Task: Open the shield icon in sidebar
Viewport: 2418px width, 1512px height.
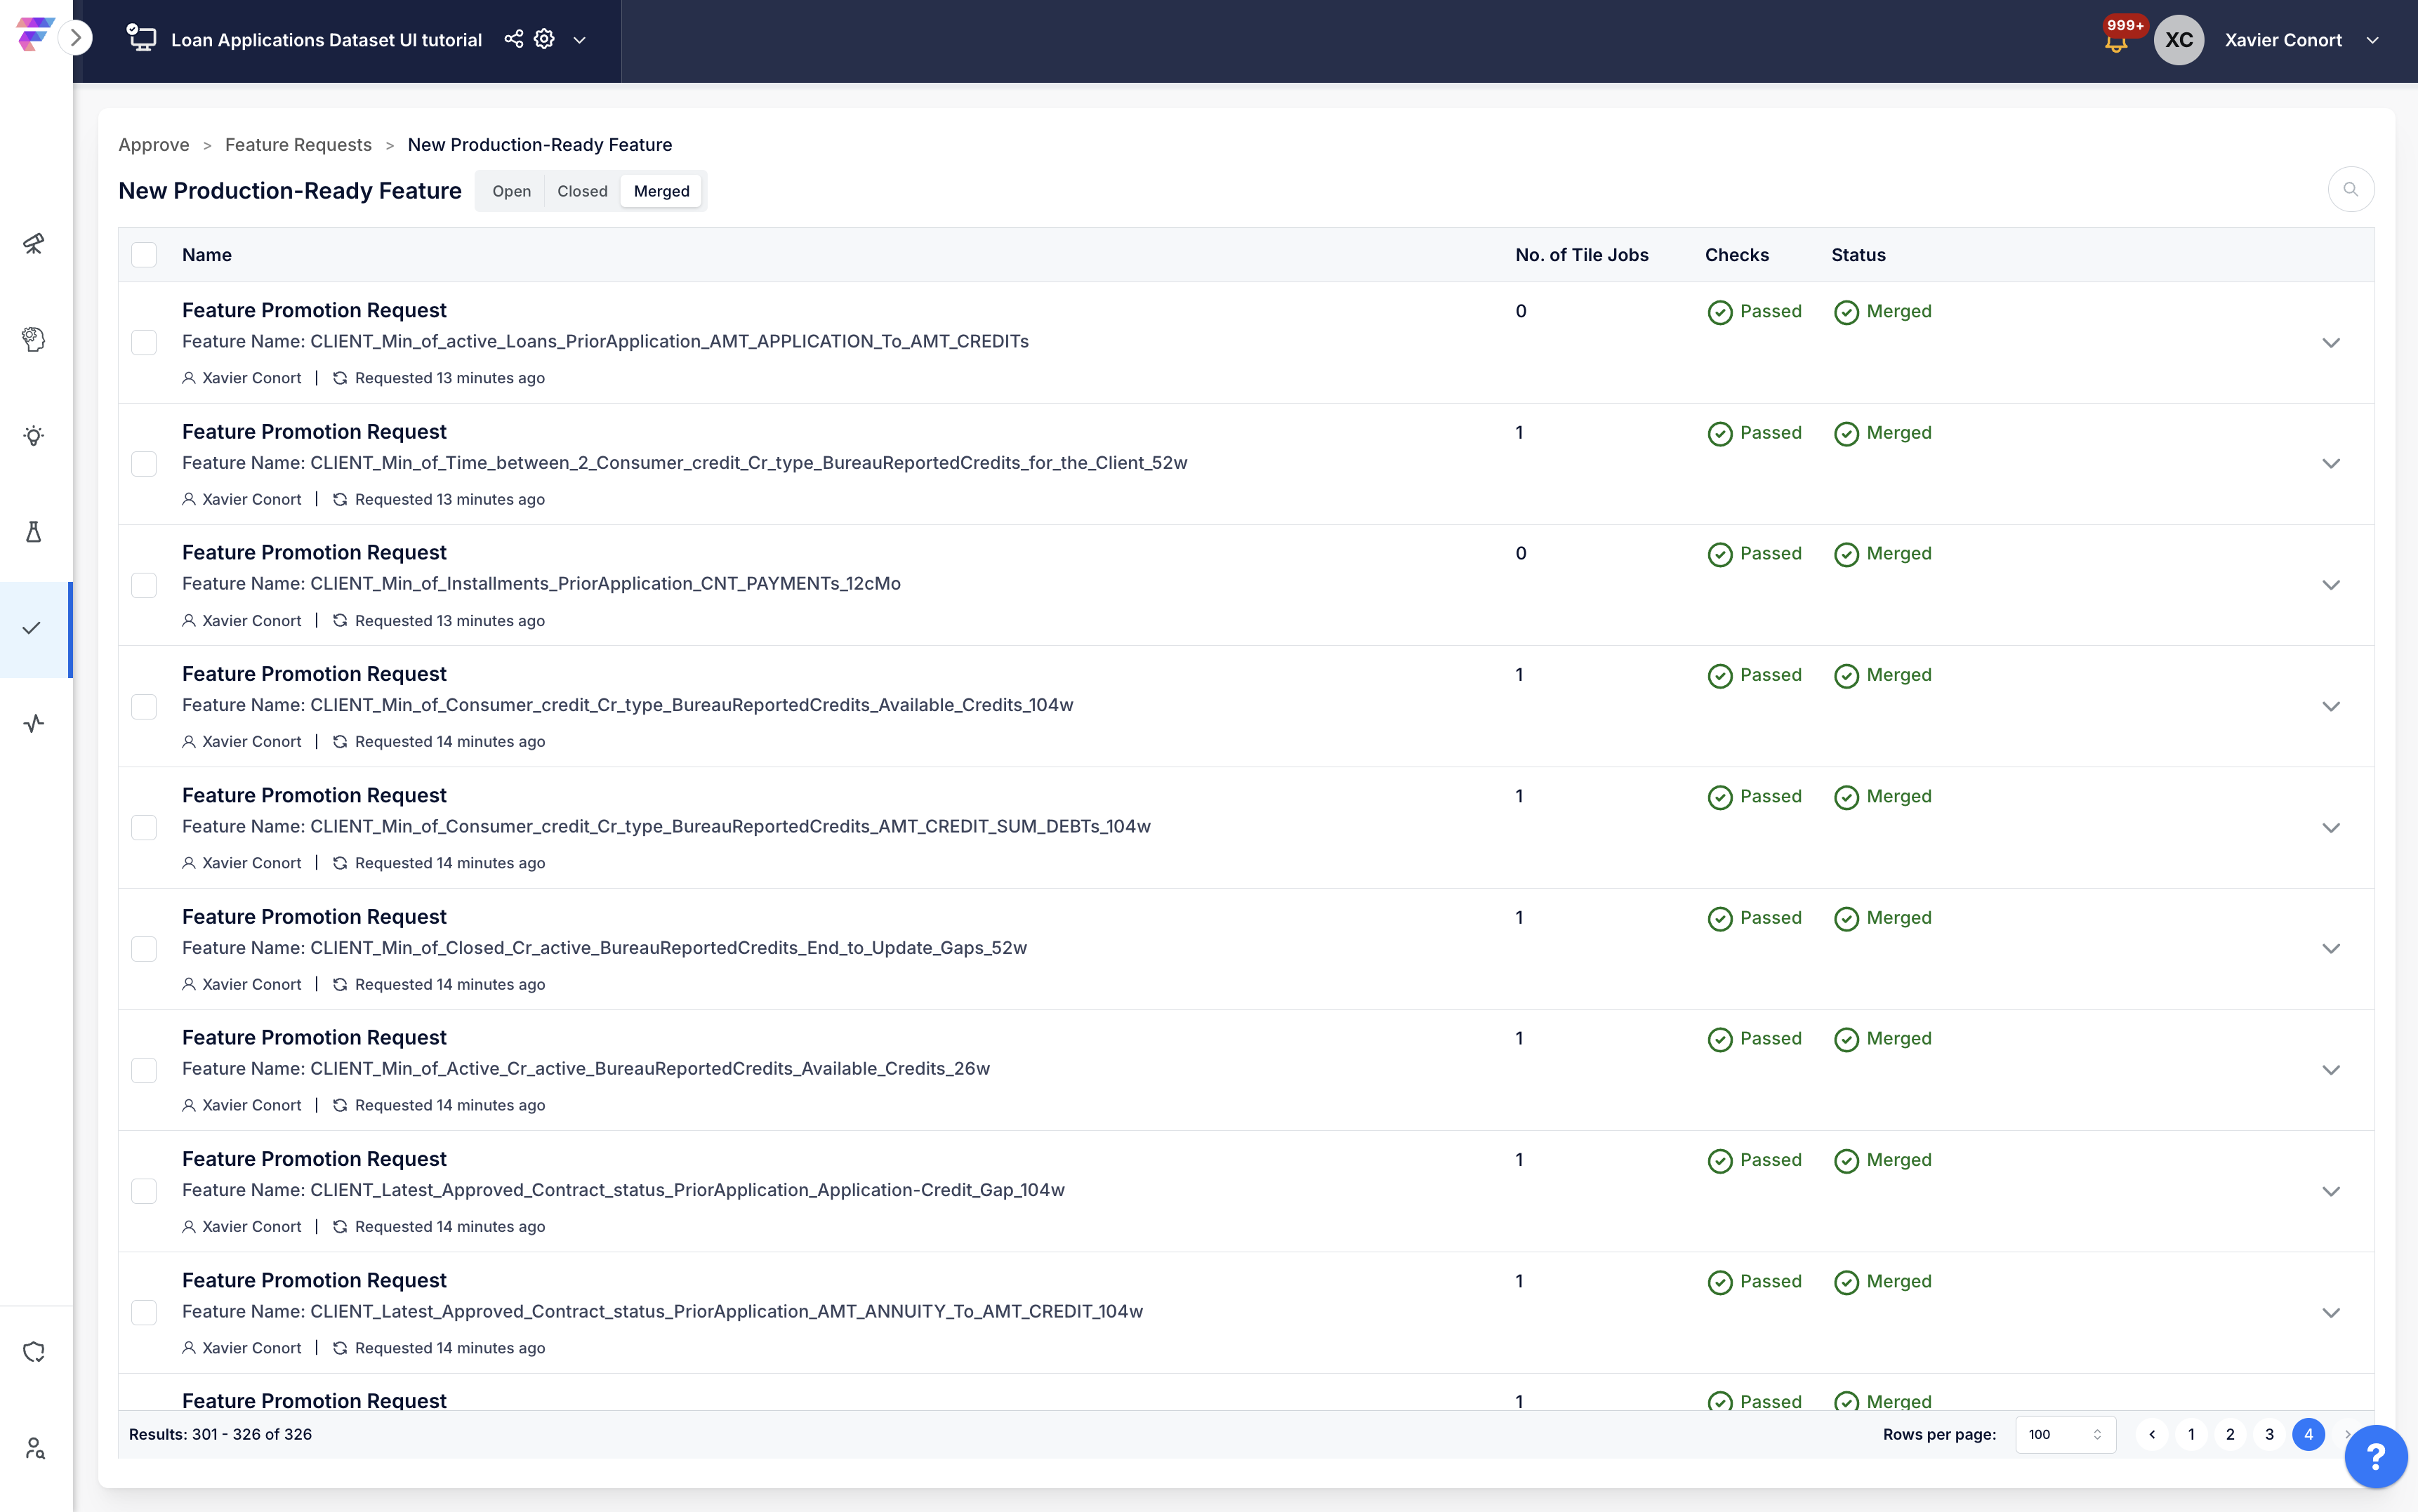Action: [34, 1352]
